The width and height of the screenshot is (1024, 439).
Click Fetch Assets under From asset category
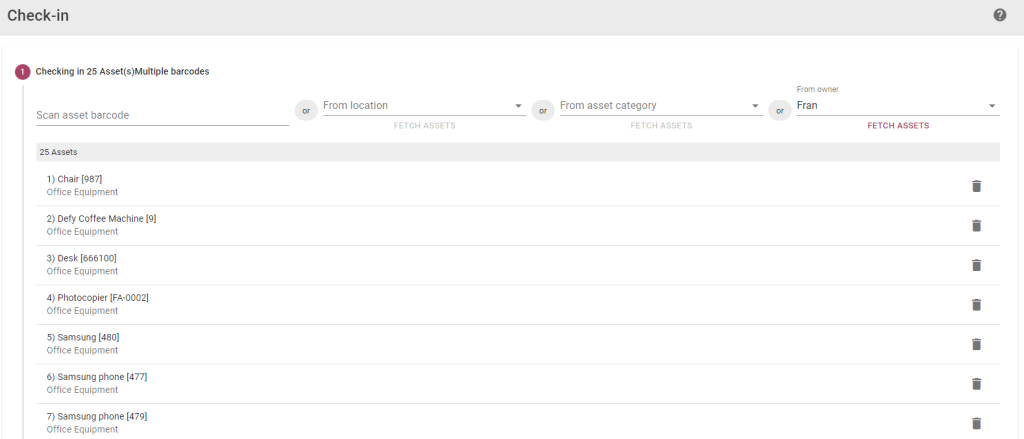(661, 125)
